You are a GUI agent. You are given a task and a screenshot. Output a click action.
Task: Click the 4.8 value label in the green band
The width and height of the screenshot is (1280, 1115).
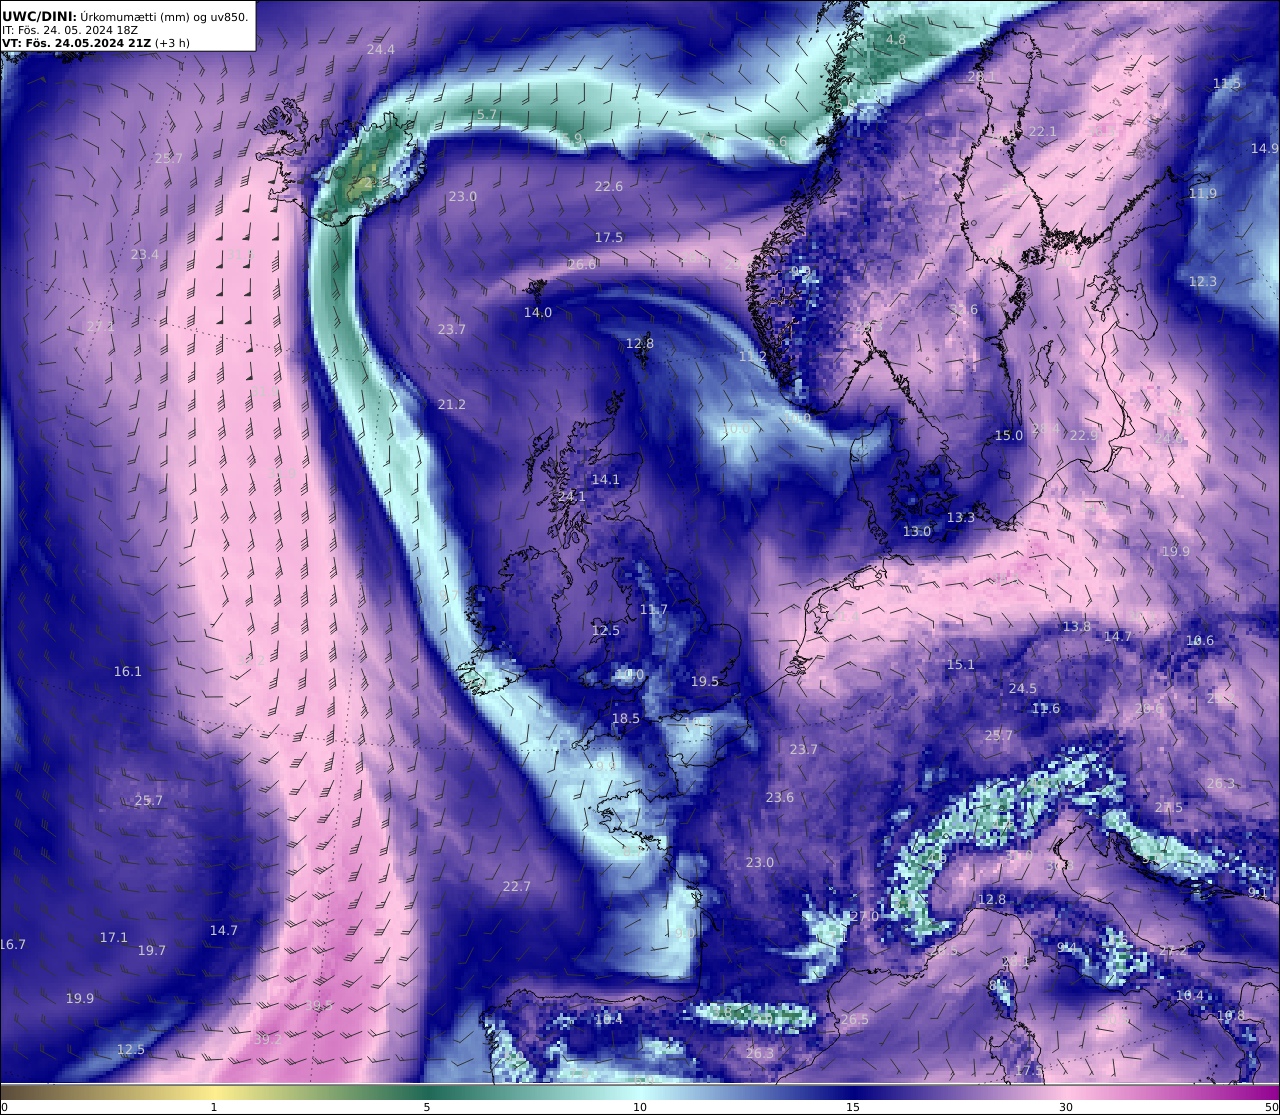pos(896,40)
